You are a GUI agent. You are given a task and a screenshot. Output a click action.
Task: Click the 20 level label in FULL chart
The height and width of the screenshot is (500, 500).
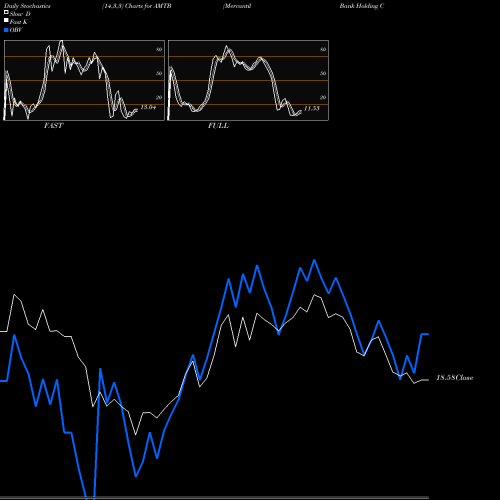click(323, 97)
